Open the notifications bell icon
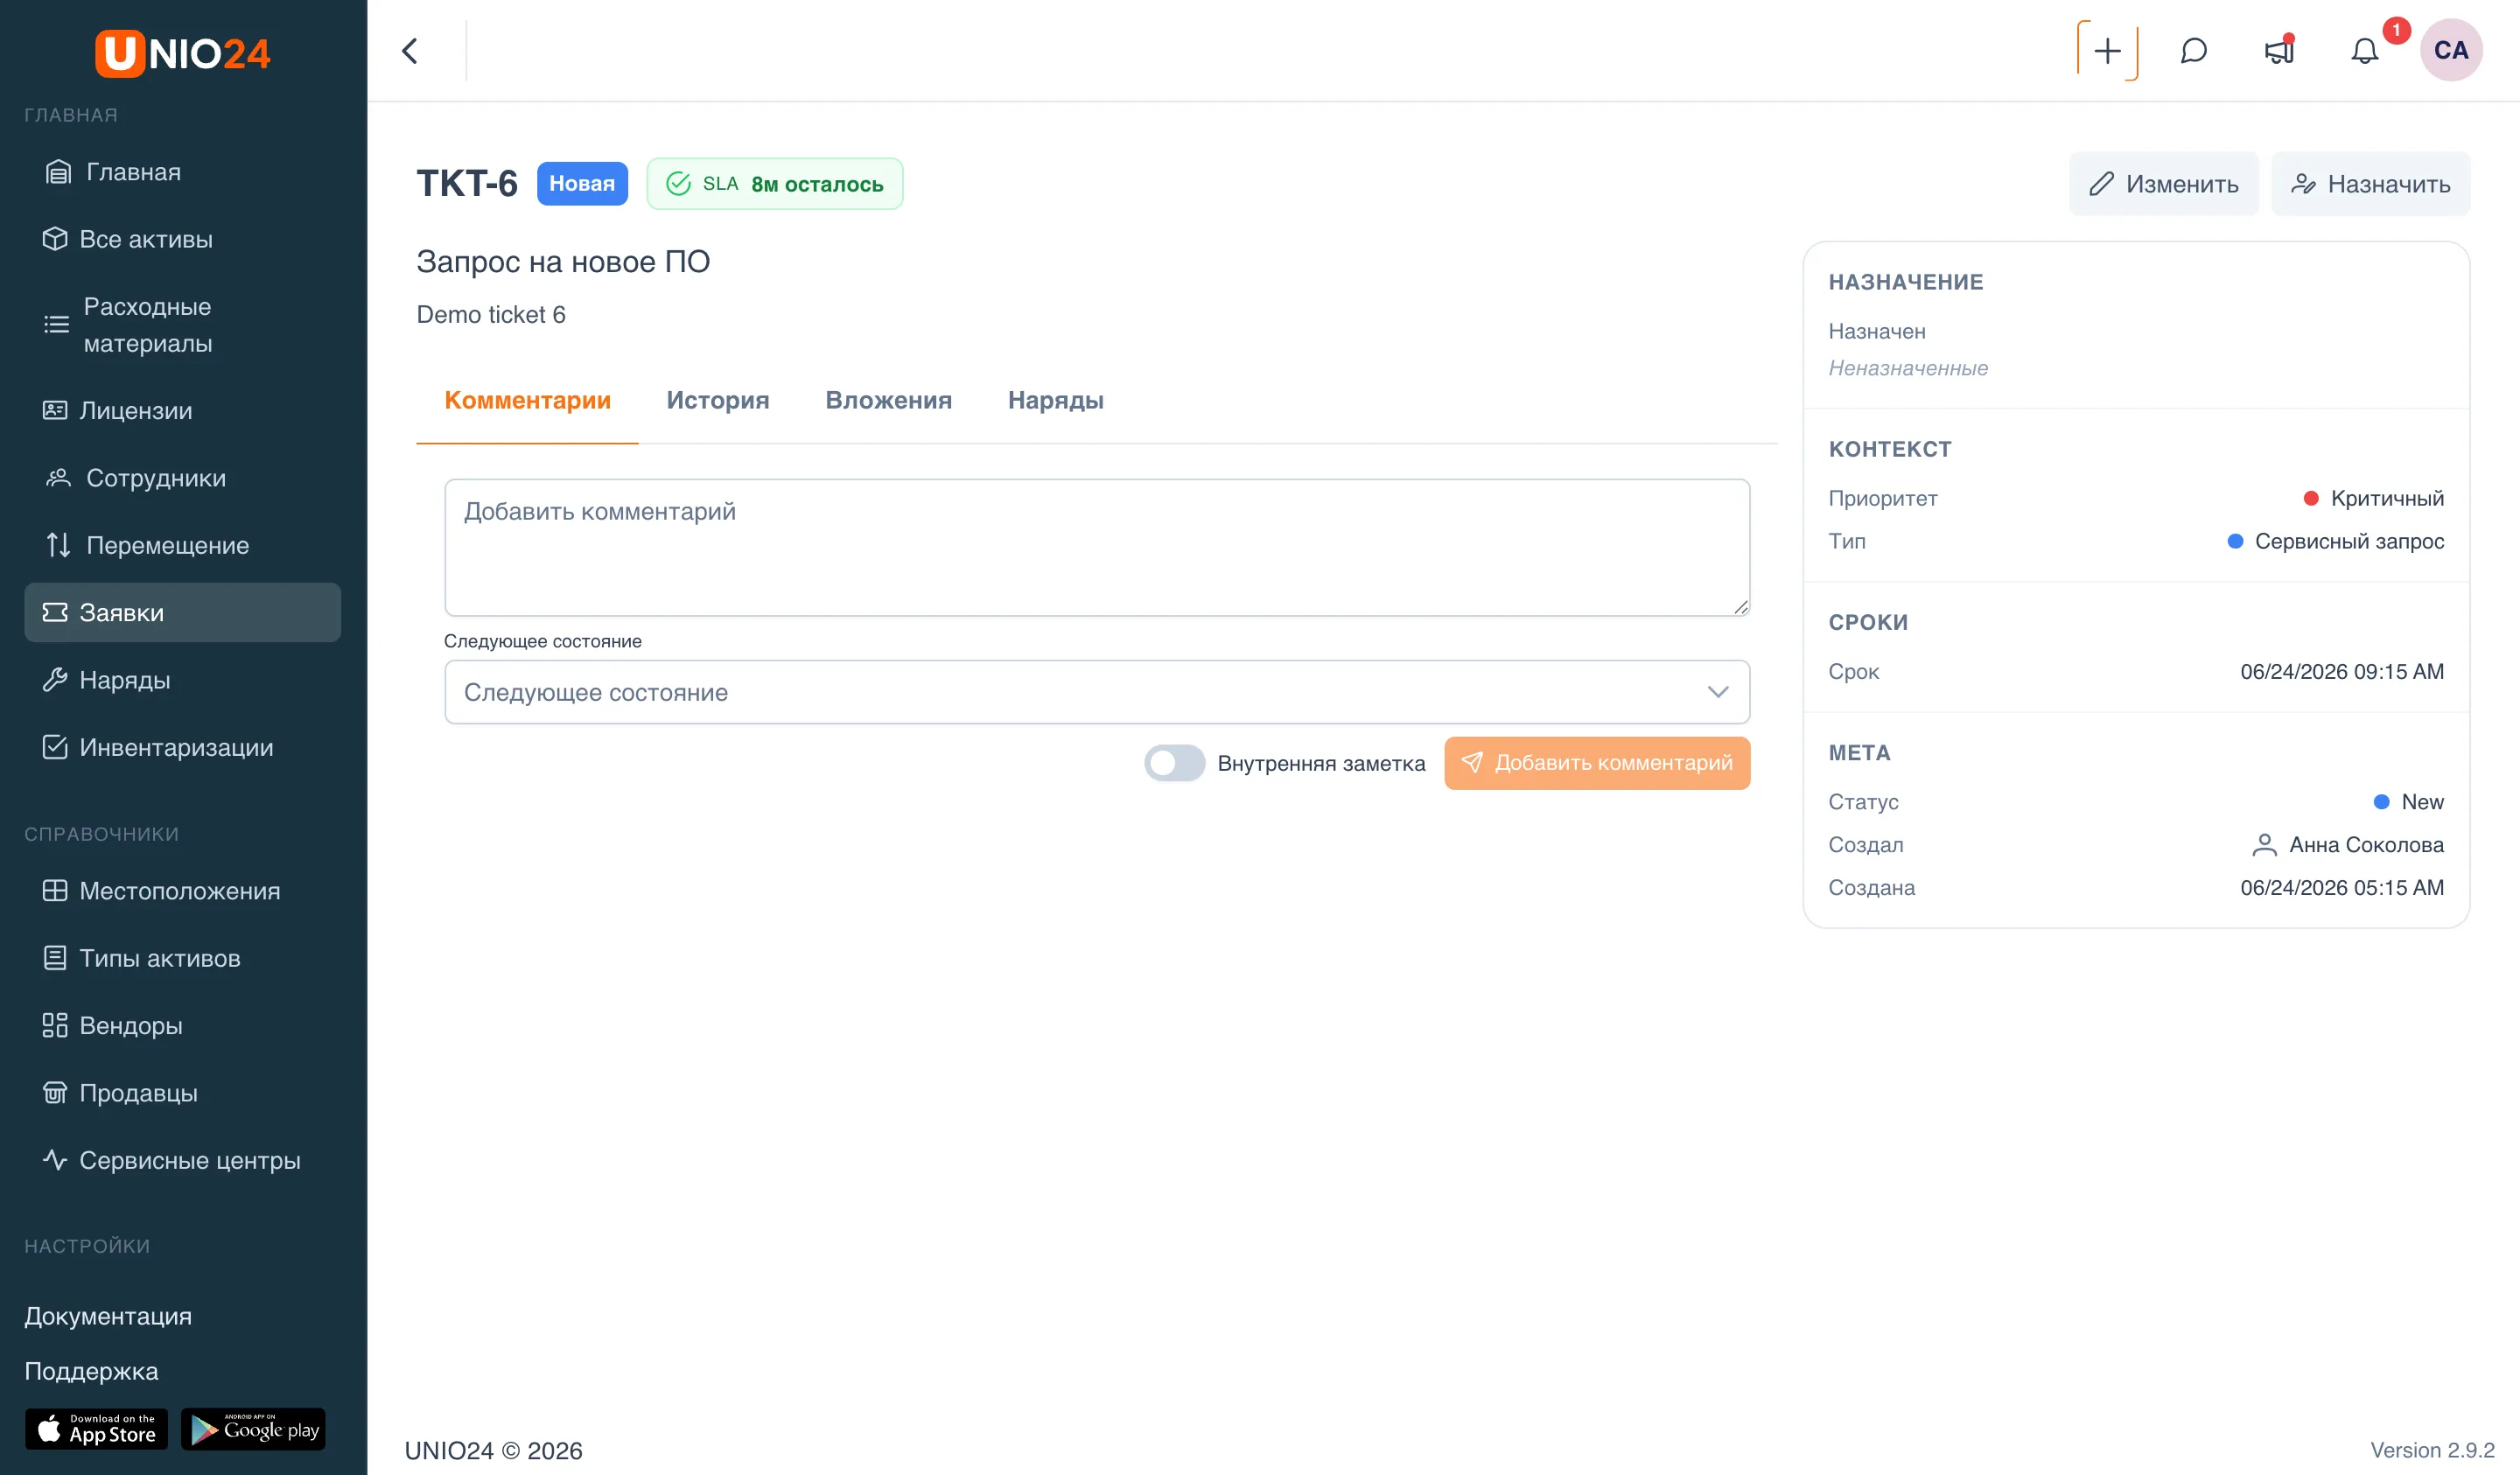 2364,51
